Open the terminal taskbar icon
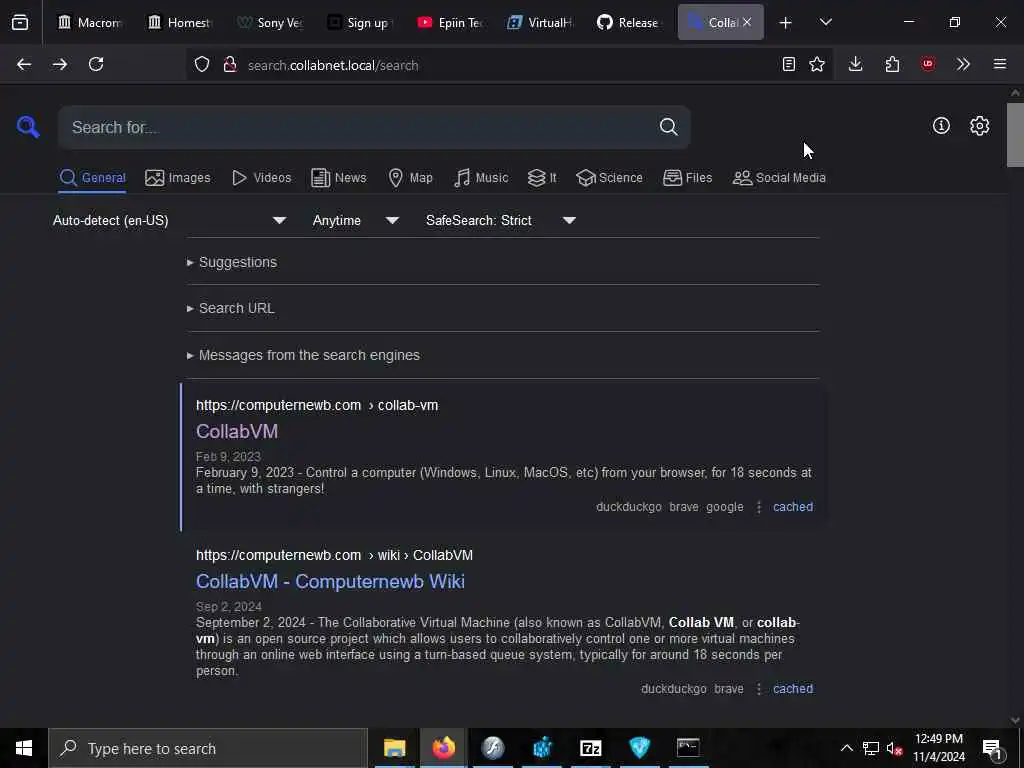The height and width of the screenshot is (768, 1024). [688, 748]
